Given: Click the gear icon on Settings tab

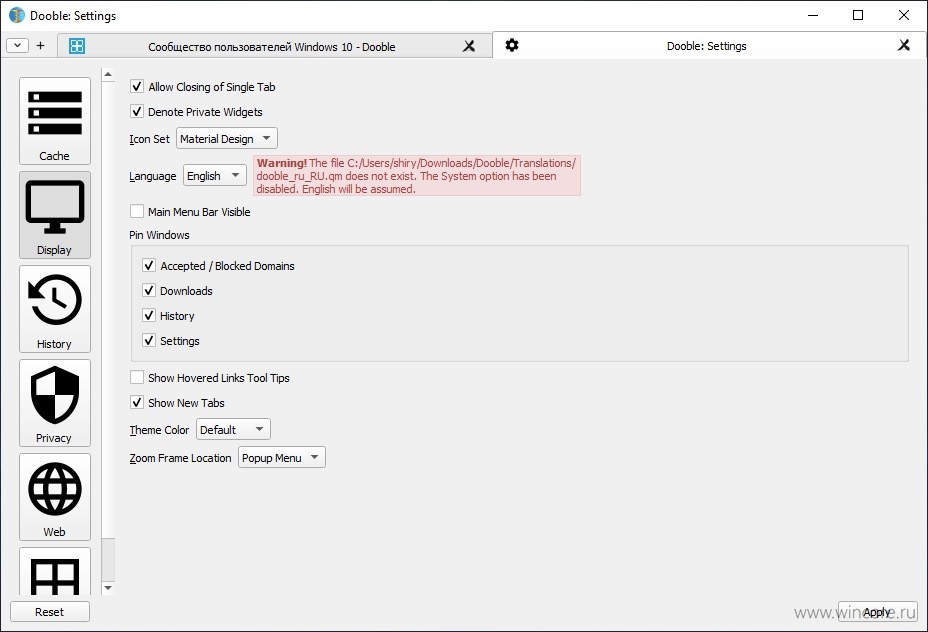Looking at the screenshot, I should point(512,46).
